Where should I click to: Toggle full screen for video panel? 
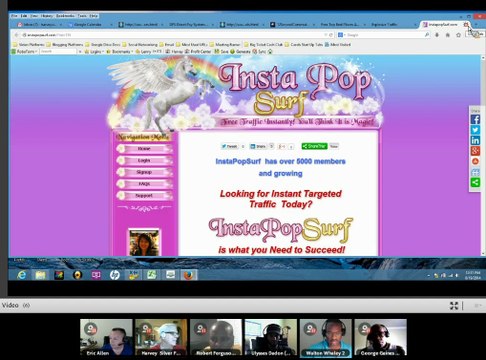coord(454,306)
